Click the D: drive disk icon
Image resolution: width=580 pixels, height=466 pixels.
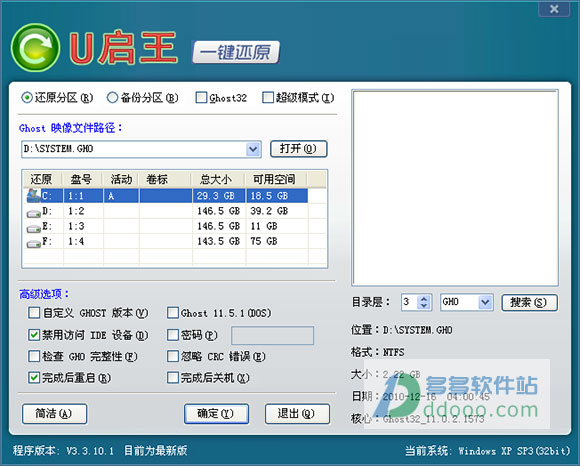(34, 213)
